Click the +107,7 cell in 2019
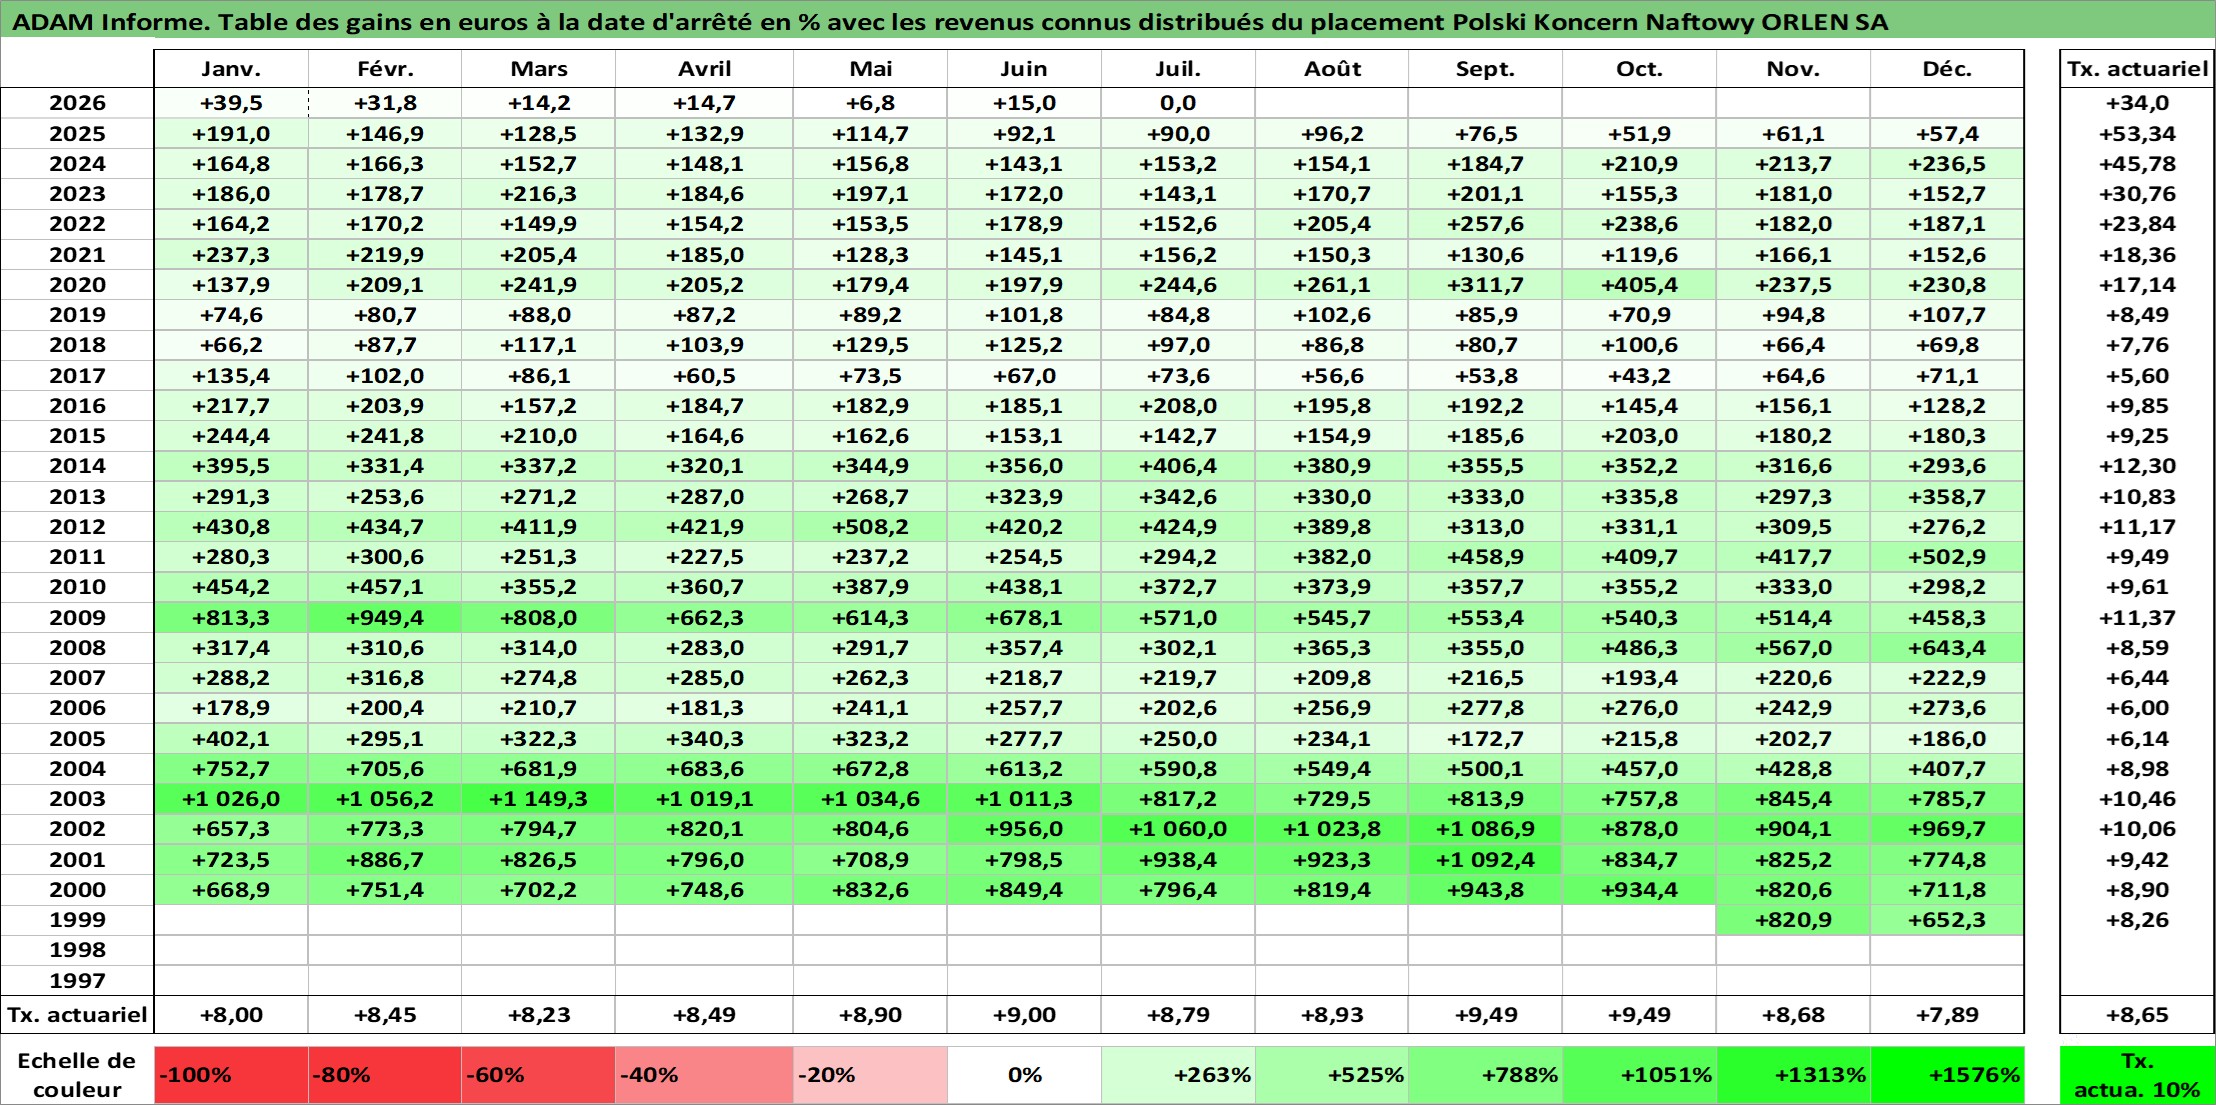 click(1947, 315)
